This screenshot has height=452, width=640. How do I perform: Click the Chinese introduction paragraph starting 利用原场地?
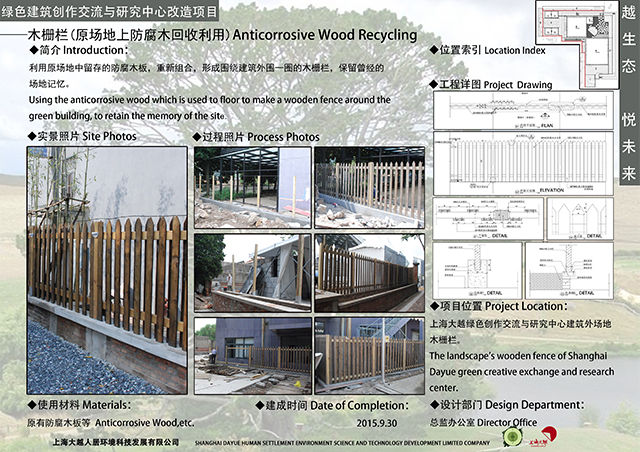pyautogui.click(x=207, y=76)
